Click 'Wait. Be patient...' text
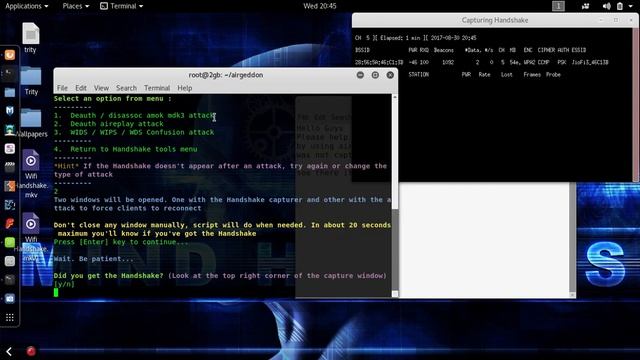Screen dimensions: 640x360 click(93, 259)
